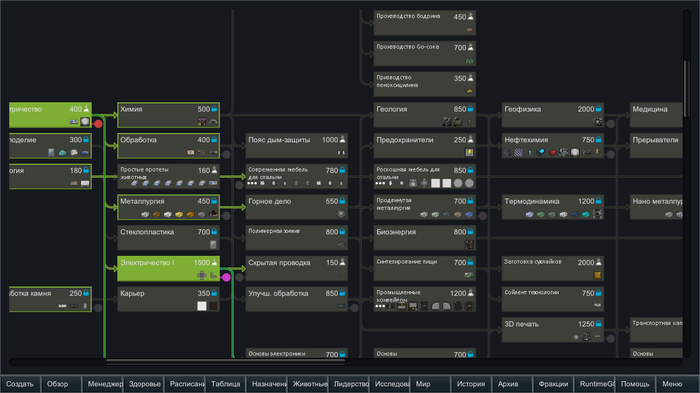Click the lock icon on Улучш. обработка

(342, 293)
